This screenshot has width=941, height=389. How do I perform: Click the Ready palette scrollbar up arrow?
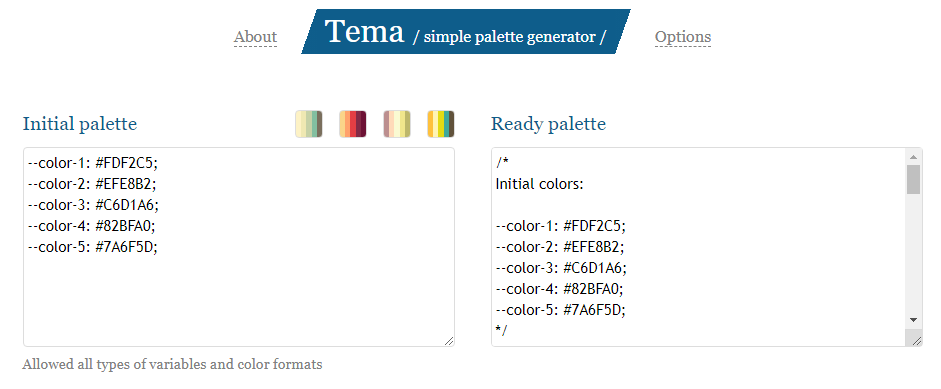click(913, 157)
